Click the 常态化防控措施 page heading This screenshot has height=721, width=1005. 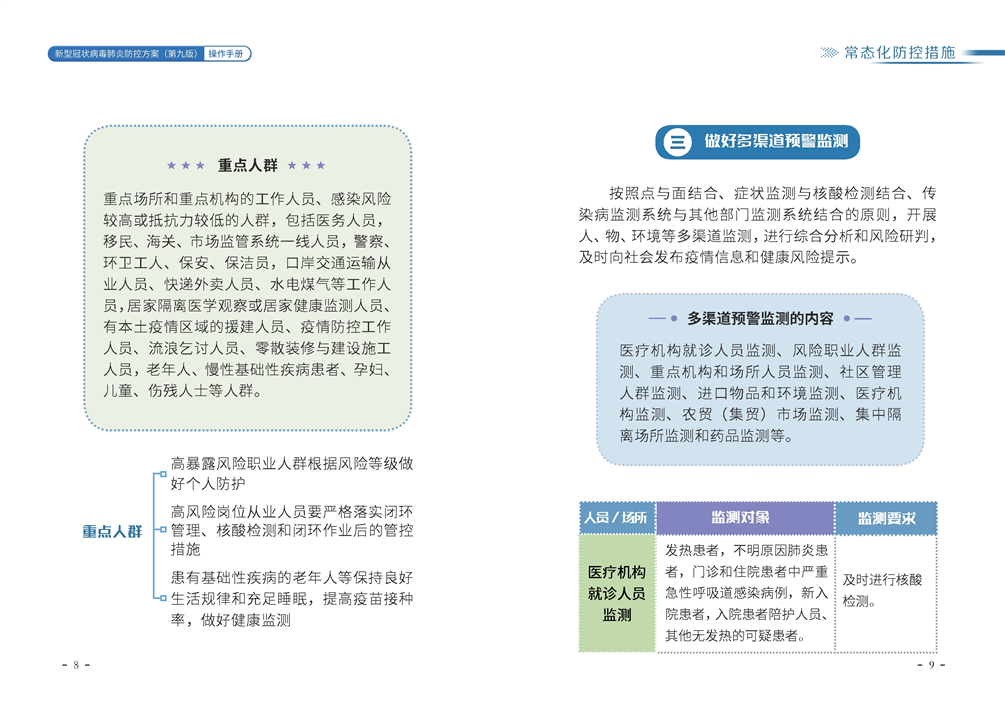coord(899,53)
